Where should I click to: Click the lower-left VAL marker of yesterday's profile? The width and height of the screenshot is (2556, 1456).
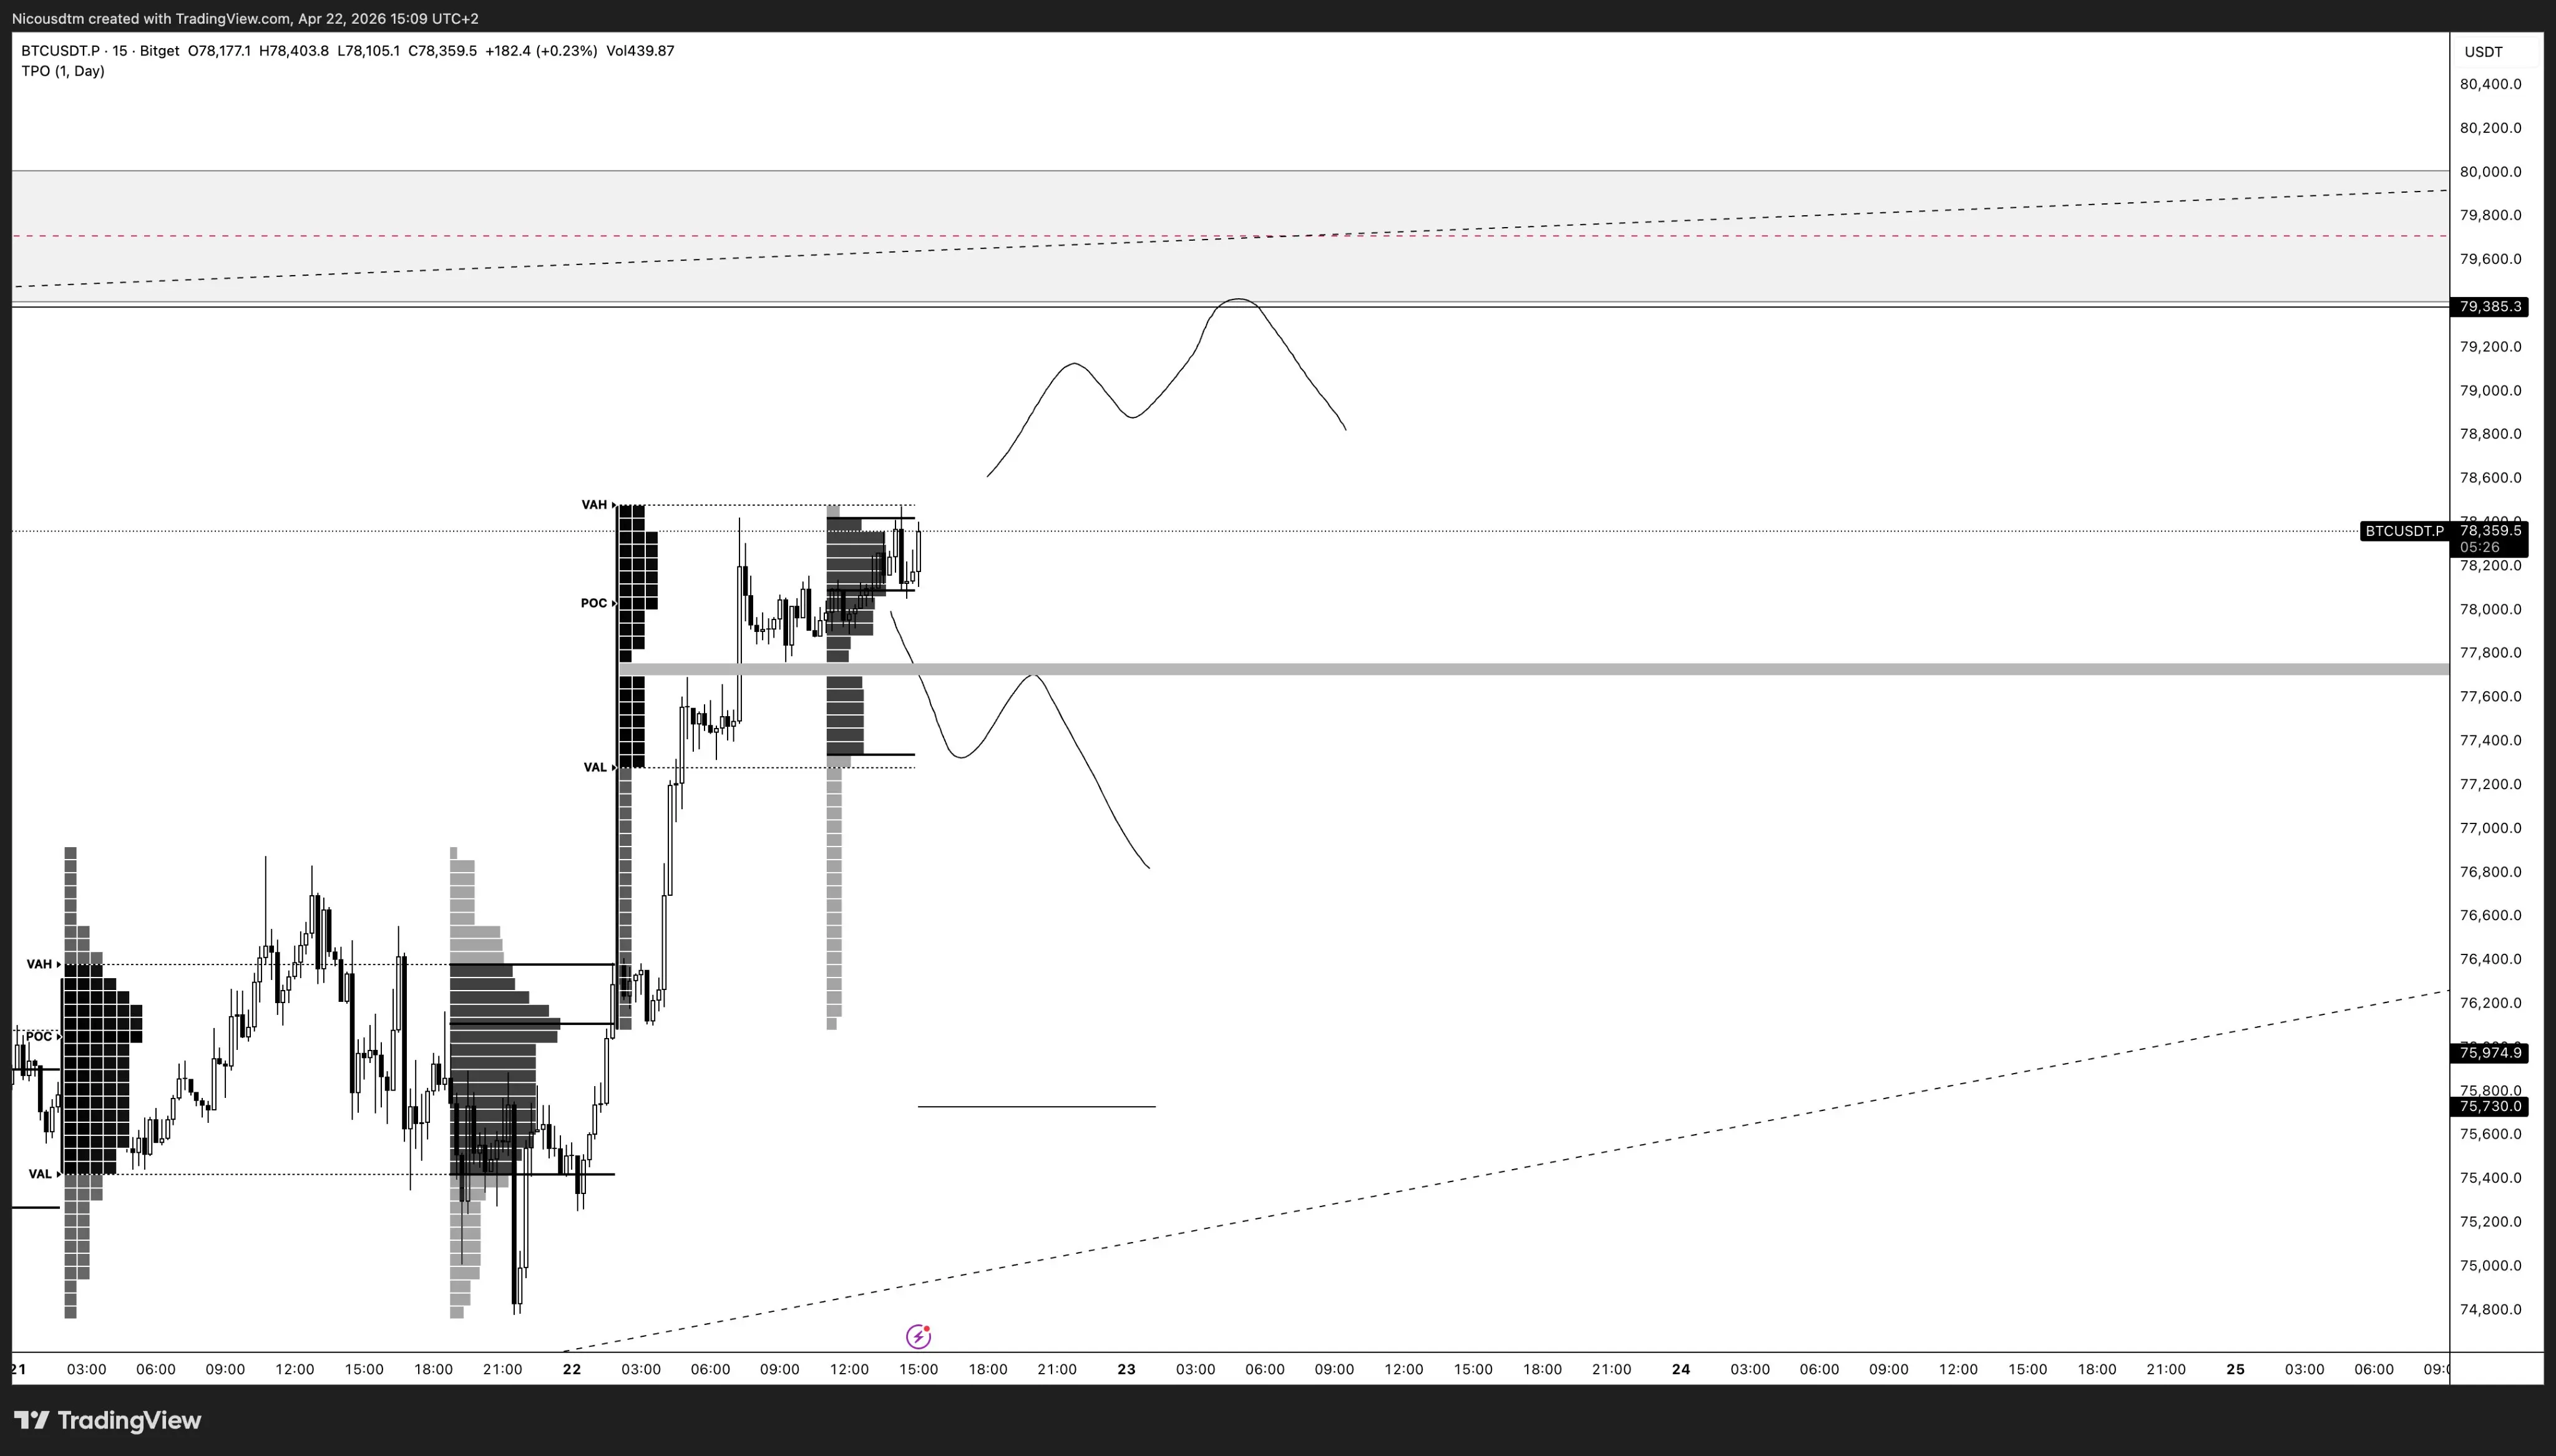(43, 1174)
